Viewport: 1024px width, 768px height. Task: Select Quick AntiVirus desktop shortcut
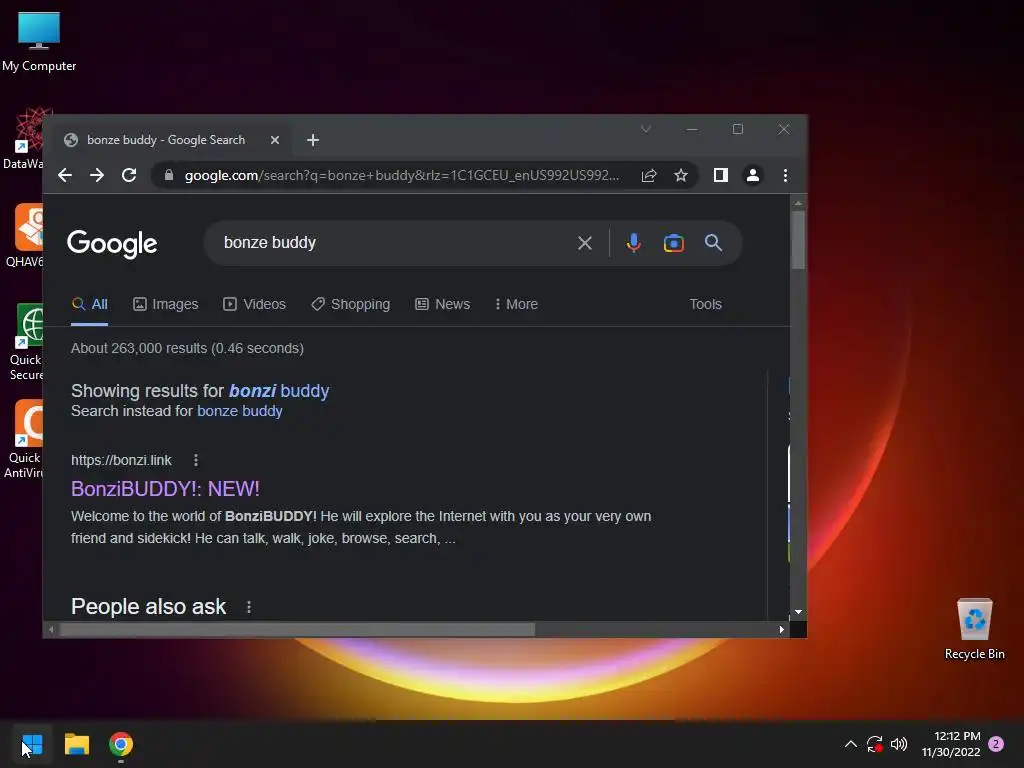point(25,439)
